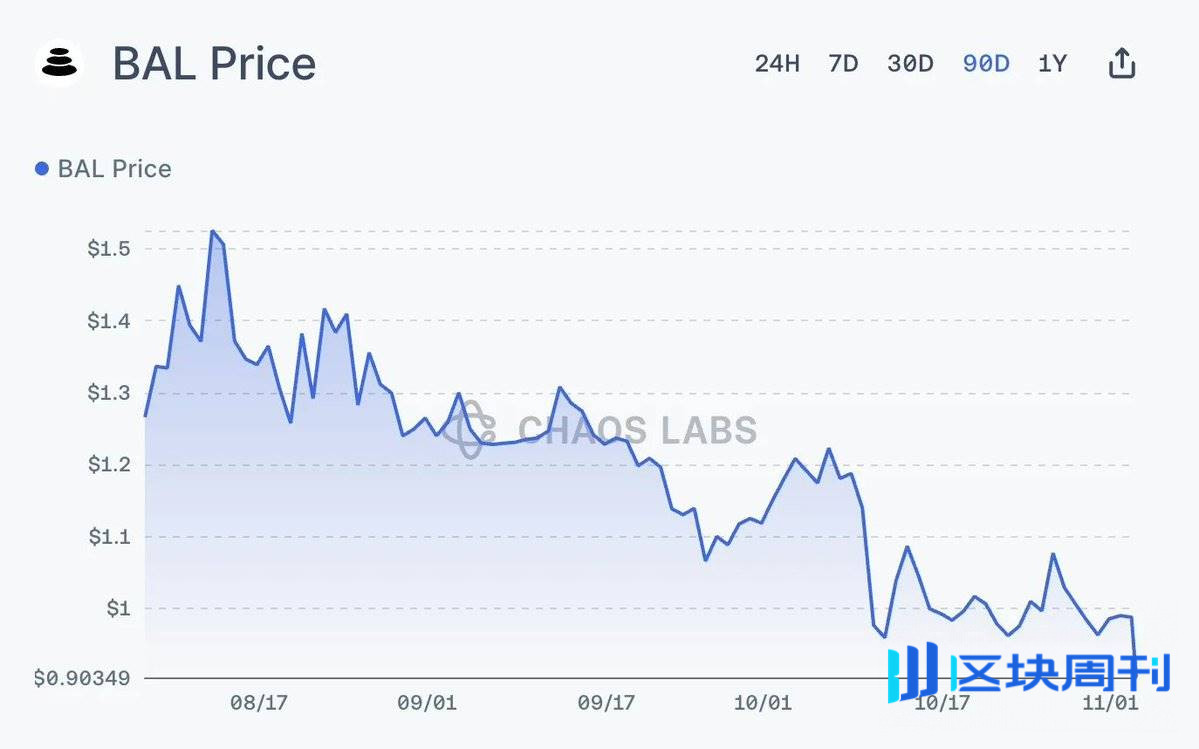Click the 08/17 date label on x-axis
1199x749 pixels.
tap(259, 703)
